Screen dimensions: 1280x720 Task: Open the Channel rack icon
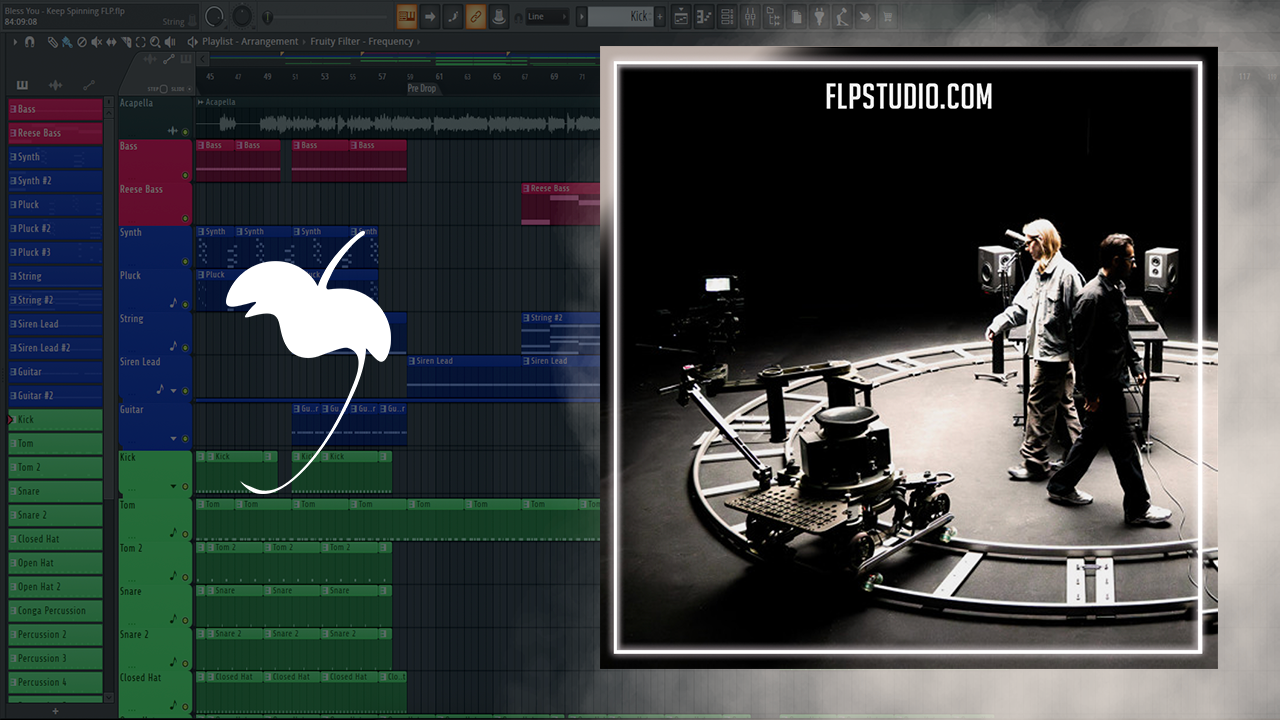pos(727,17)
